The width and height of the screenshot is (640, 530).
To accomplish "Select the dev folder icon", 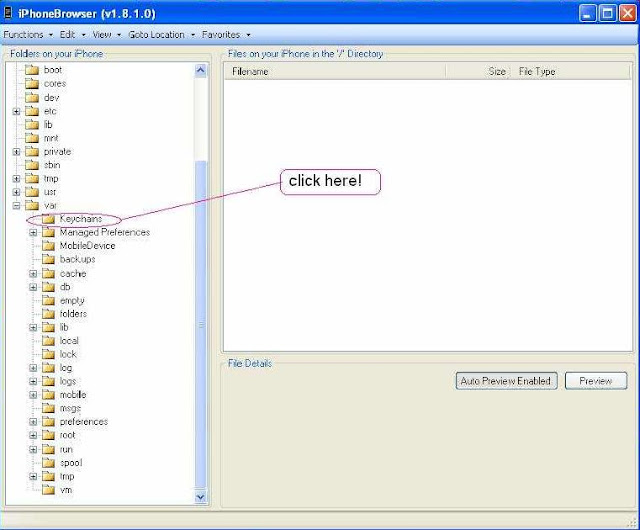I will point(32,98).
